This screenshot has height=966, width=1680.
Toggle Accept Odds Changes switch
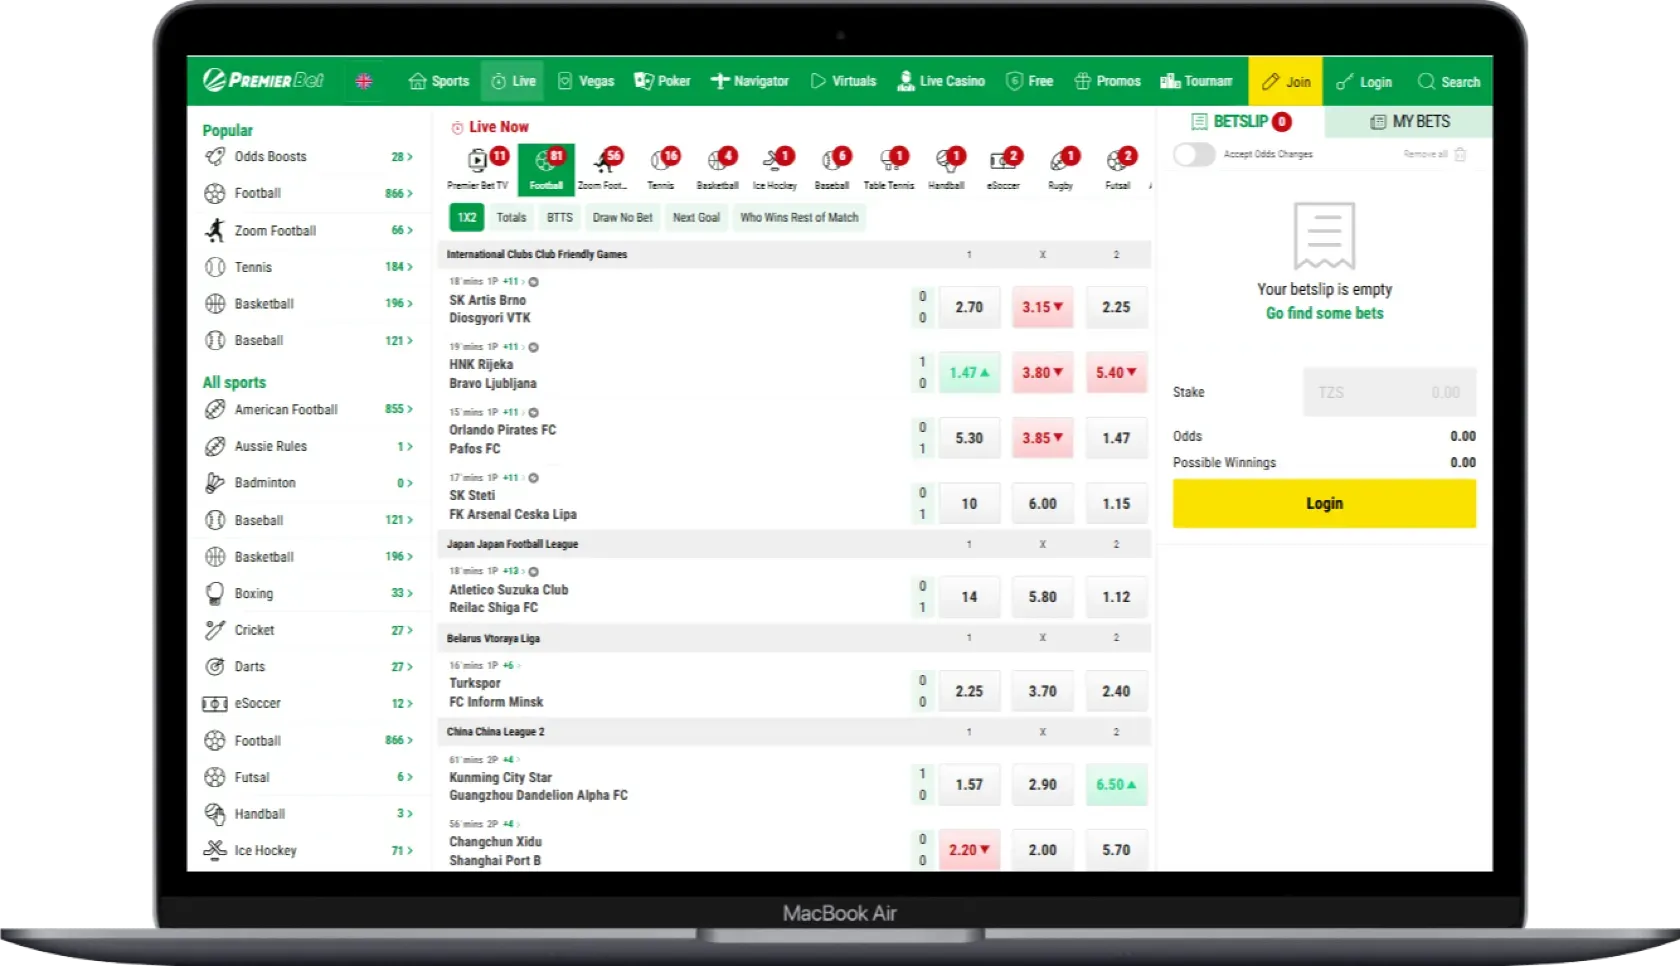(x=1194, y=154)
